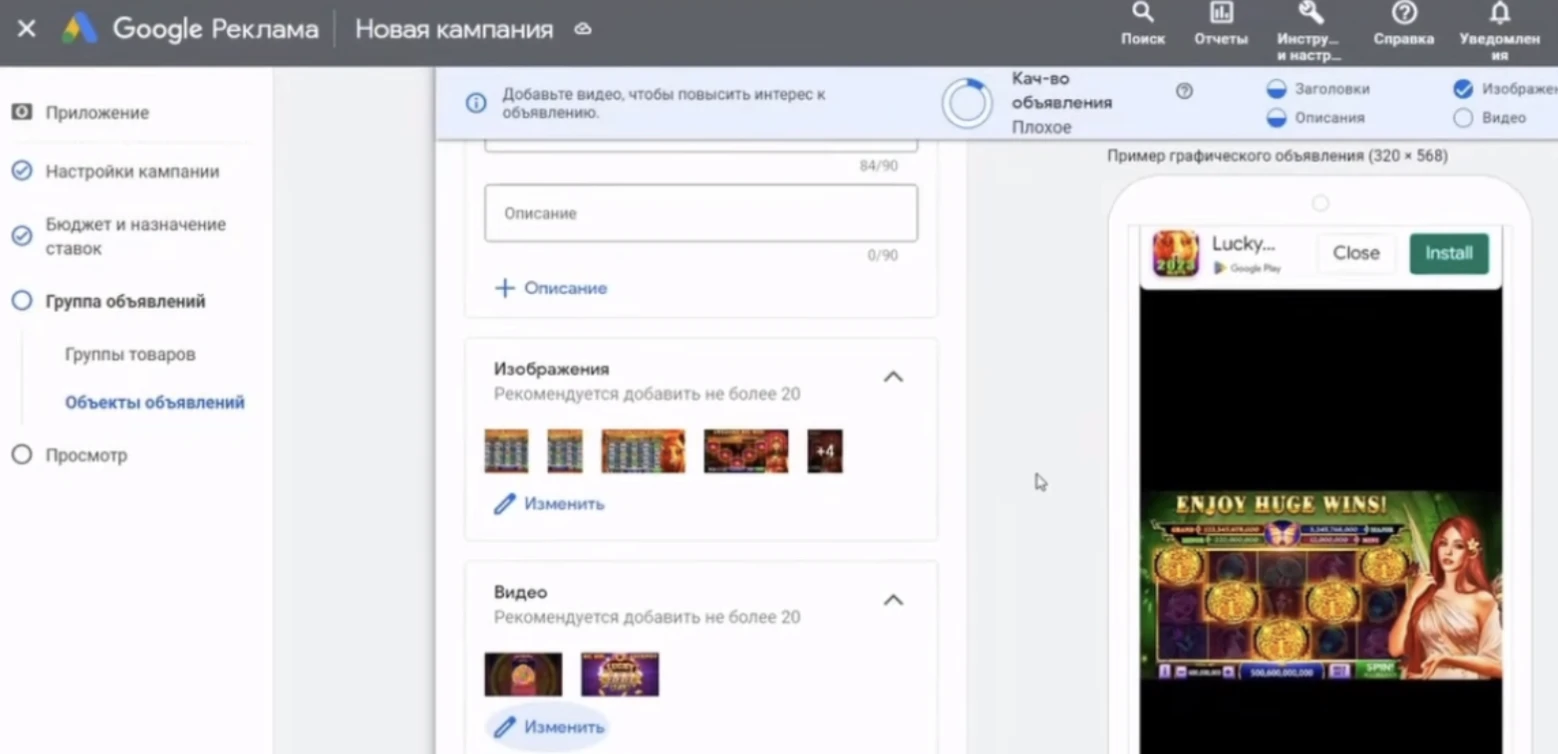Click the Плохое ad quality rating text

click(x=1041, y=127)
